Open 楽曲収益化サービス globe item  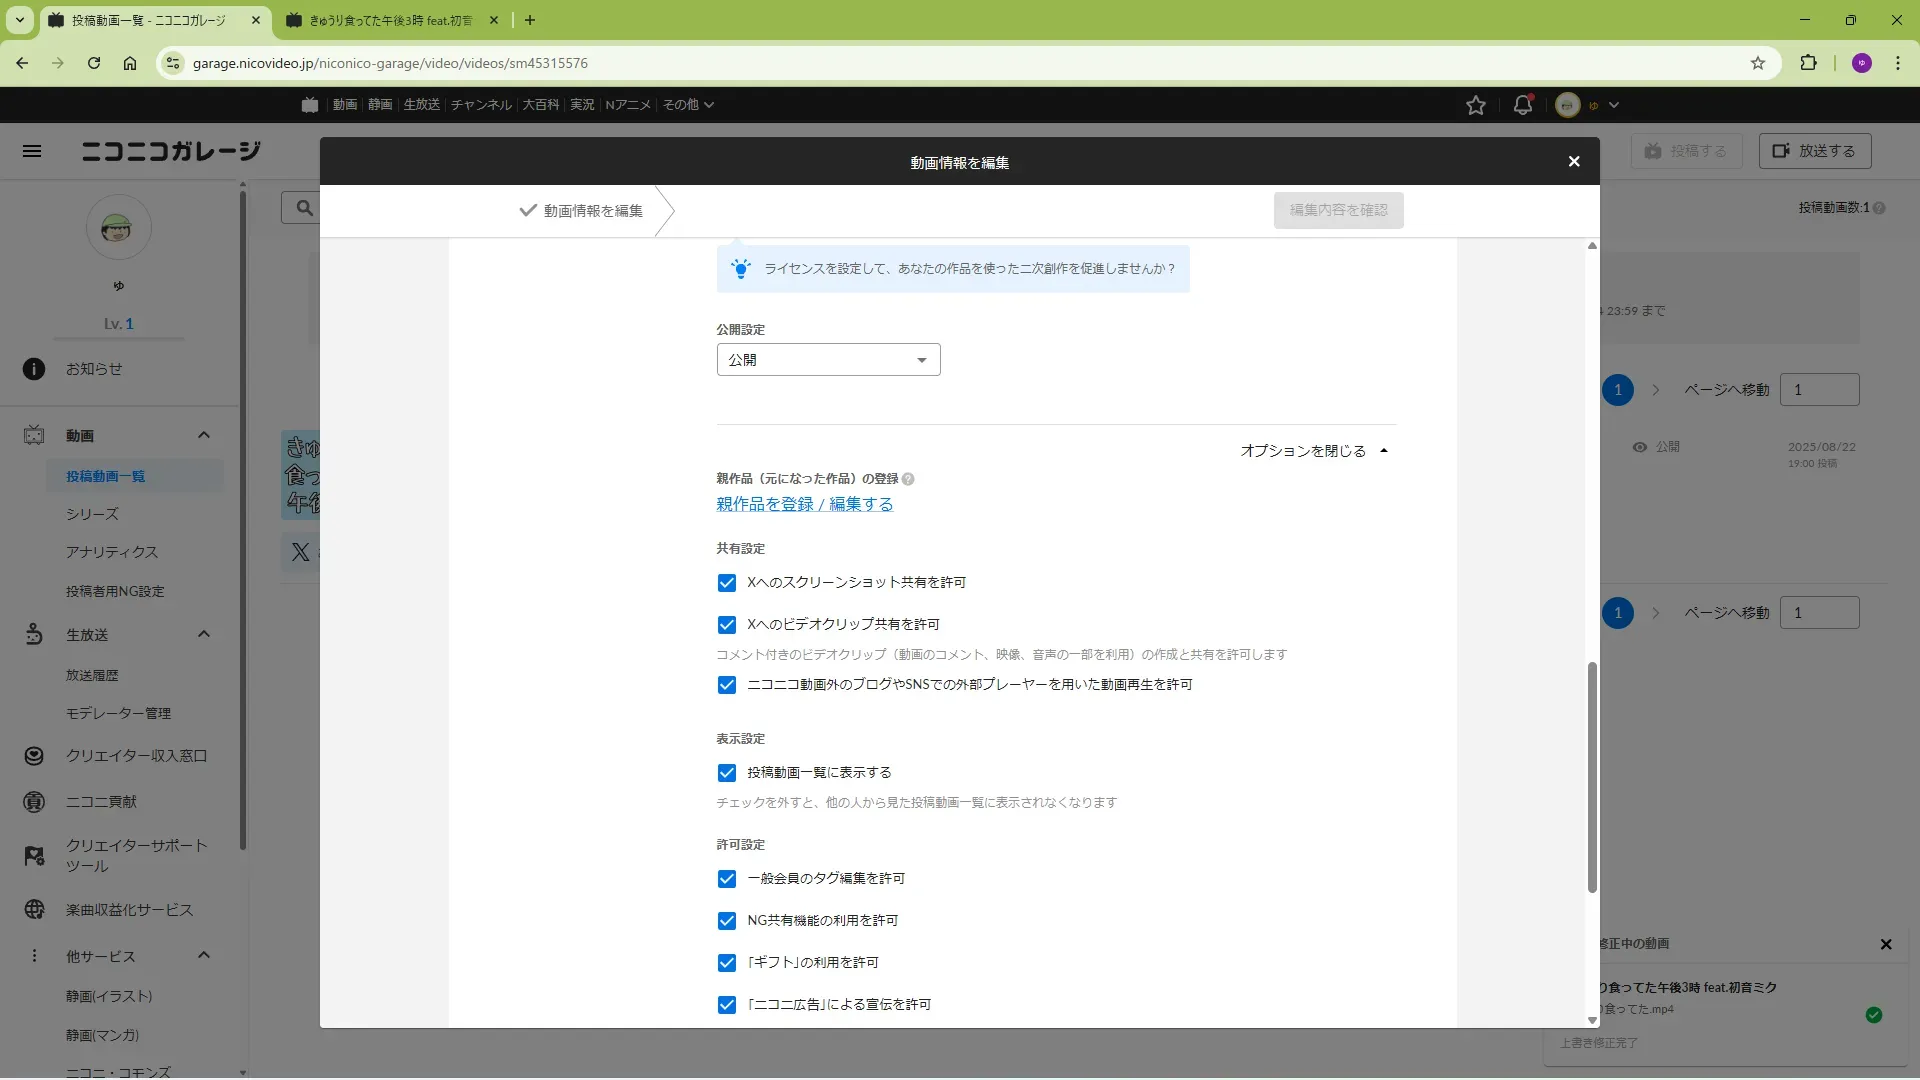click(x=129, y=910)
